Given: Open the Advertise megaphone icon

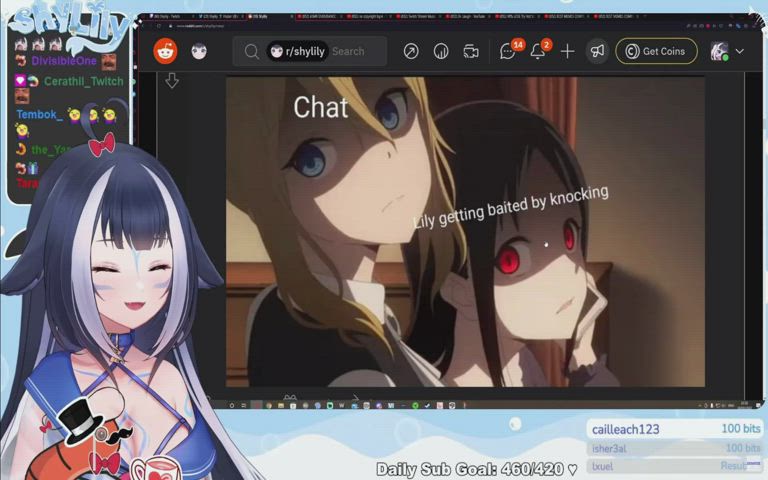Looking at the screenshot, I should coord(597,52).
